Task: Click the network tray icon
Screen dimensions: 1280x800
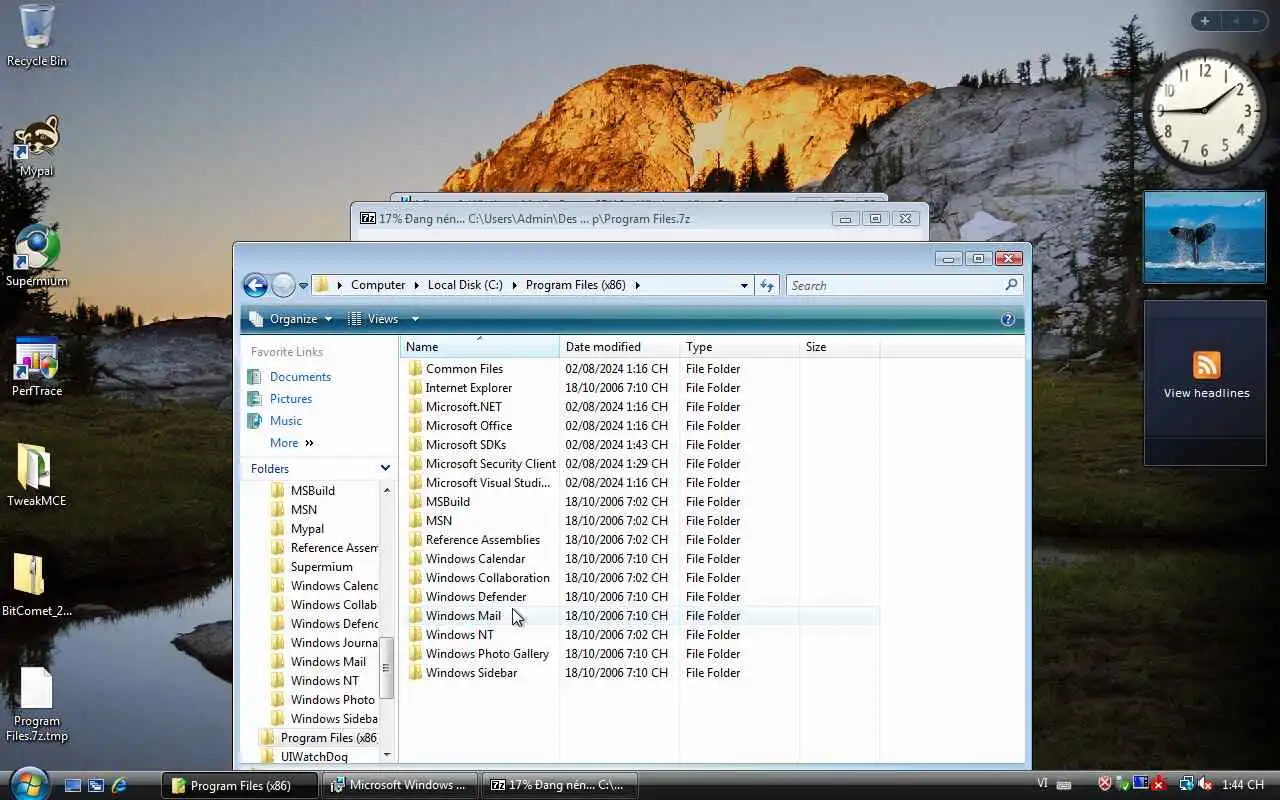Action: pos(1186,785)
